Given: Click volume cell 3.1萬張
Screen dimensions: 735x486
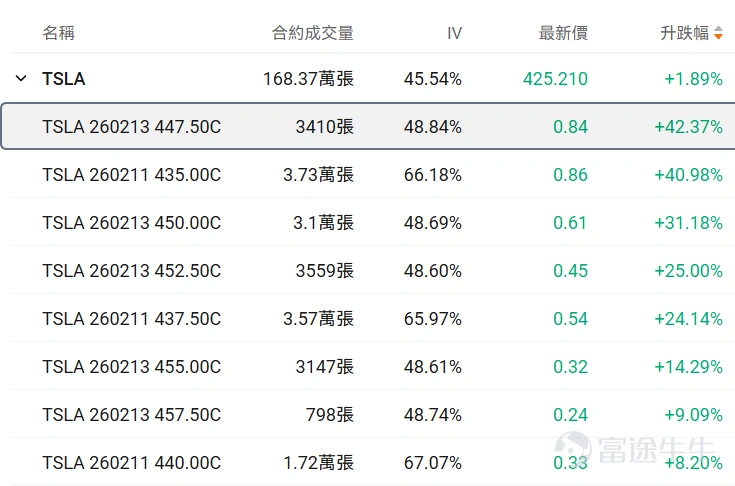Looking at the screenshot, I should [323, 223].
